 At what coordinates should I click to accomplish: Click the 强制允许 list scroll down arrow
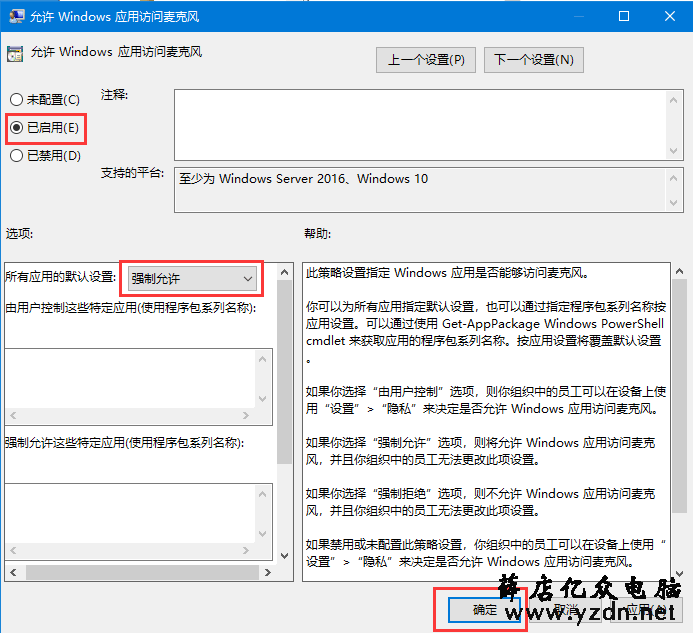click(263, 534)
